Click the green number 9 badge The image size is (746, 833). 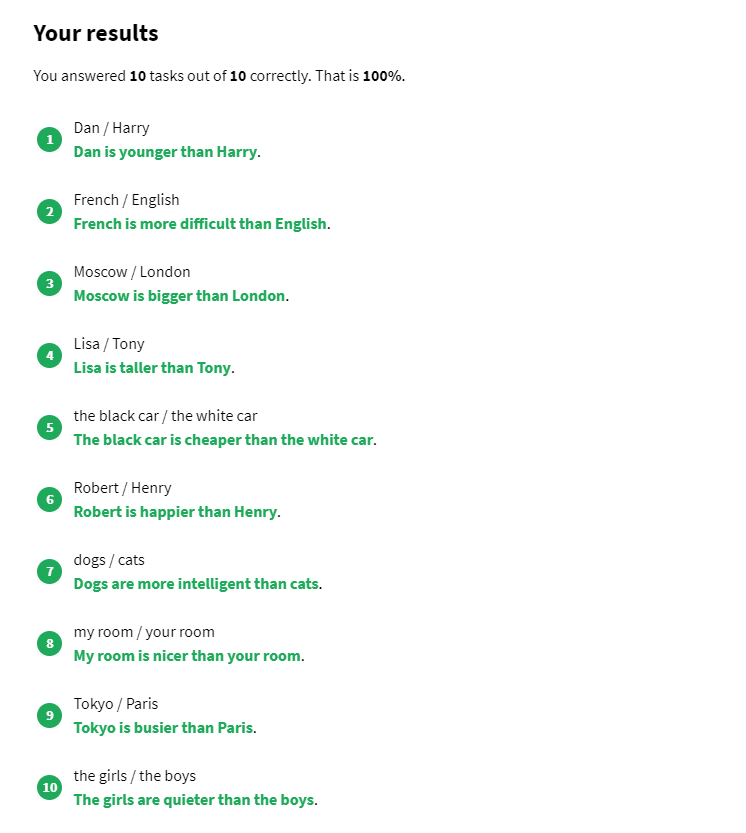tap(50, 716)
